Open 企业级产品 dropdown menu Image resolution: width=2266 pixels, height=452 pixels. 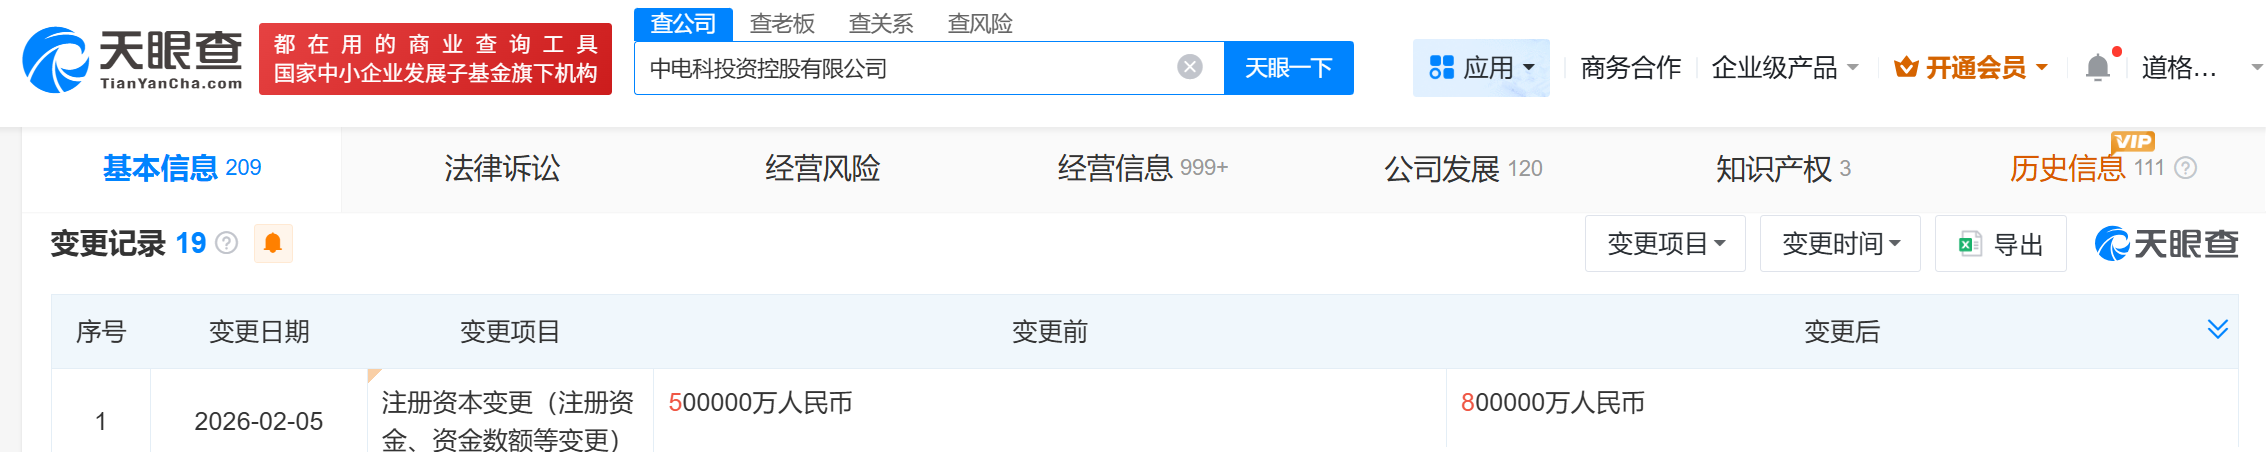[1785, 68]
